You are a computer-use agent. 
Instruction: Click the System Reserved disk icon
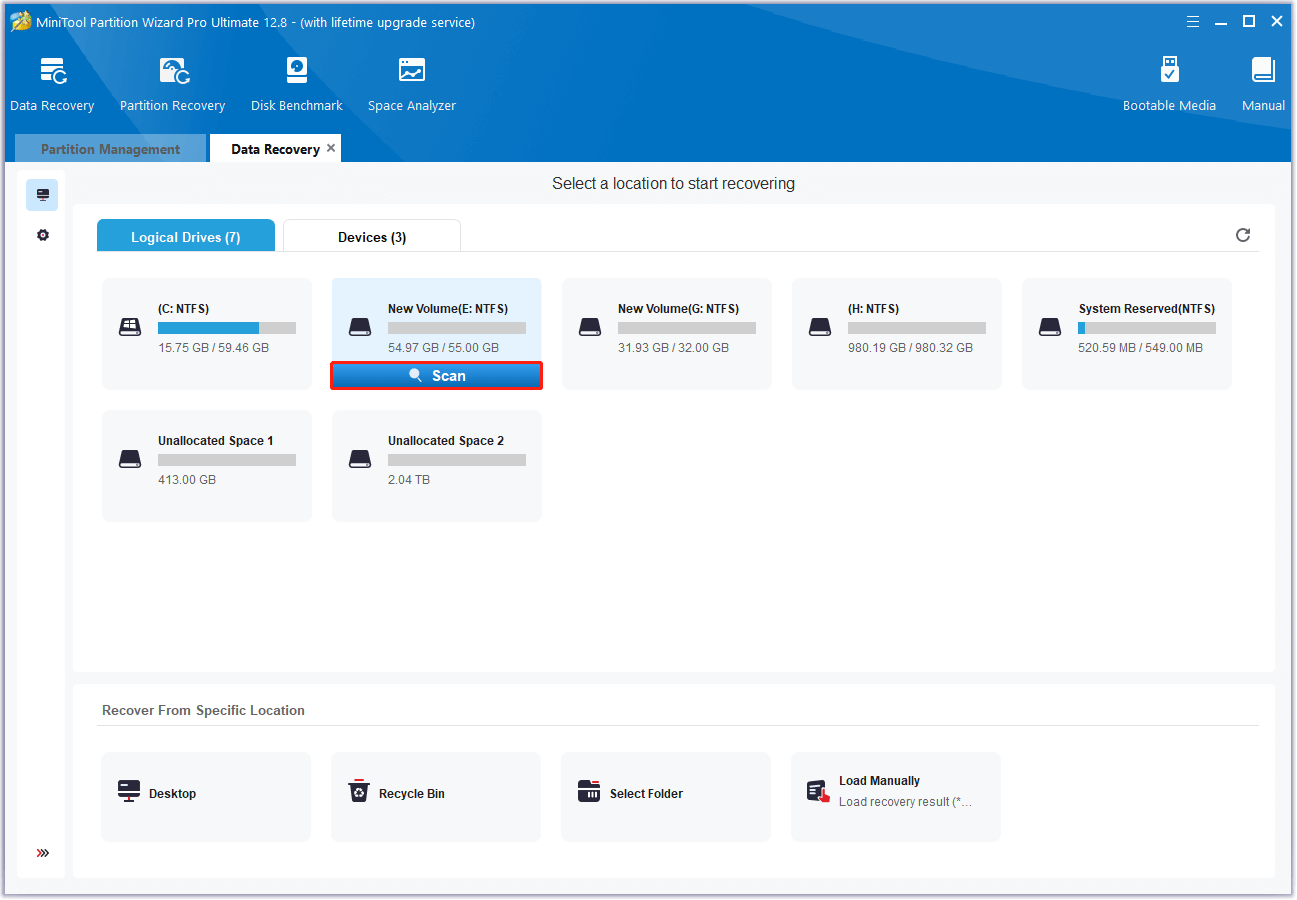pyautogui.click(x=1050, y=327)
